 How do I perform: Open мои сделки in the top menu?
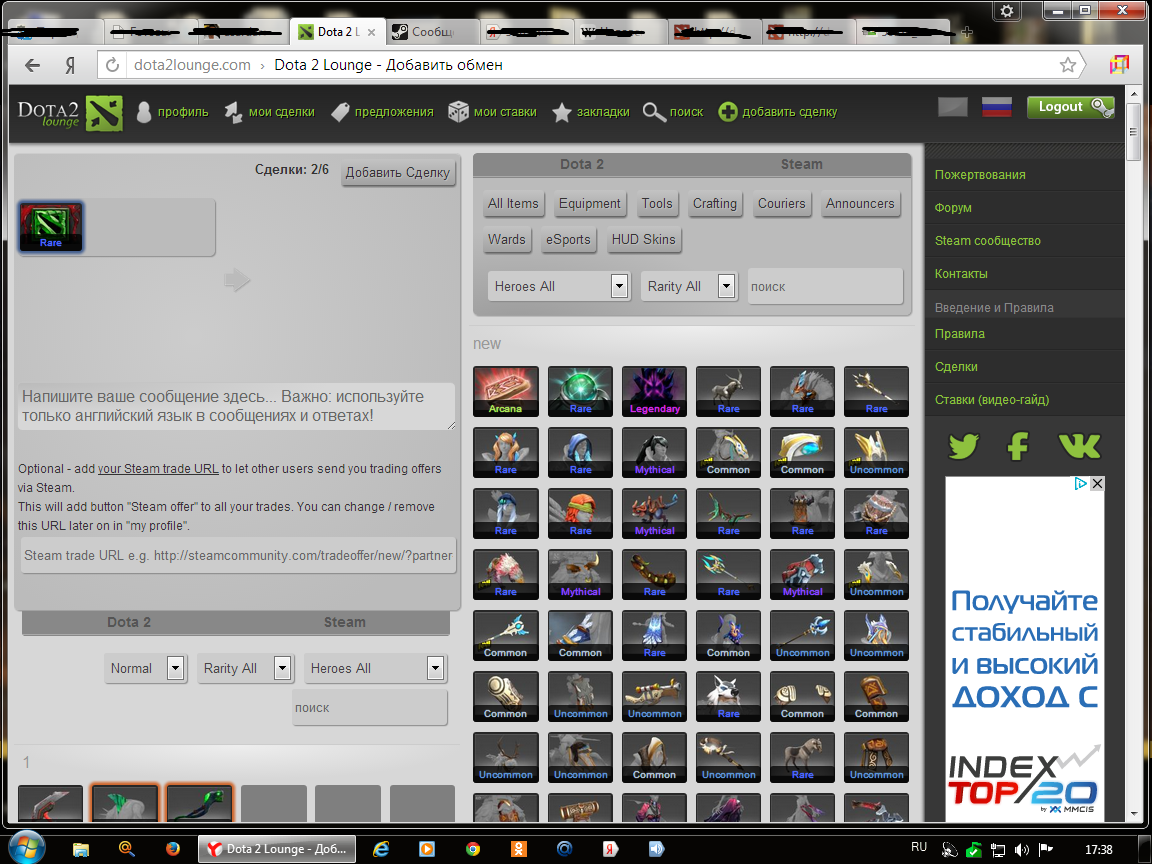(270, 112)
